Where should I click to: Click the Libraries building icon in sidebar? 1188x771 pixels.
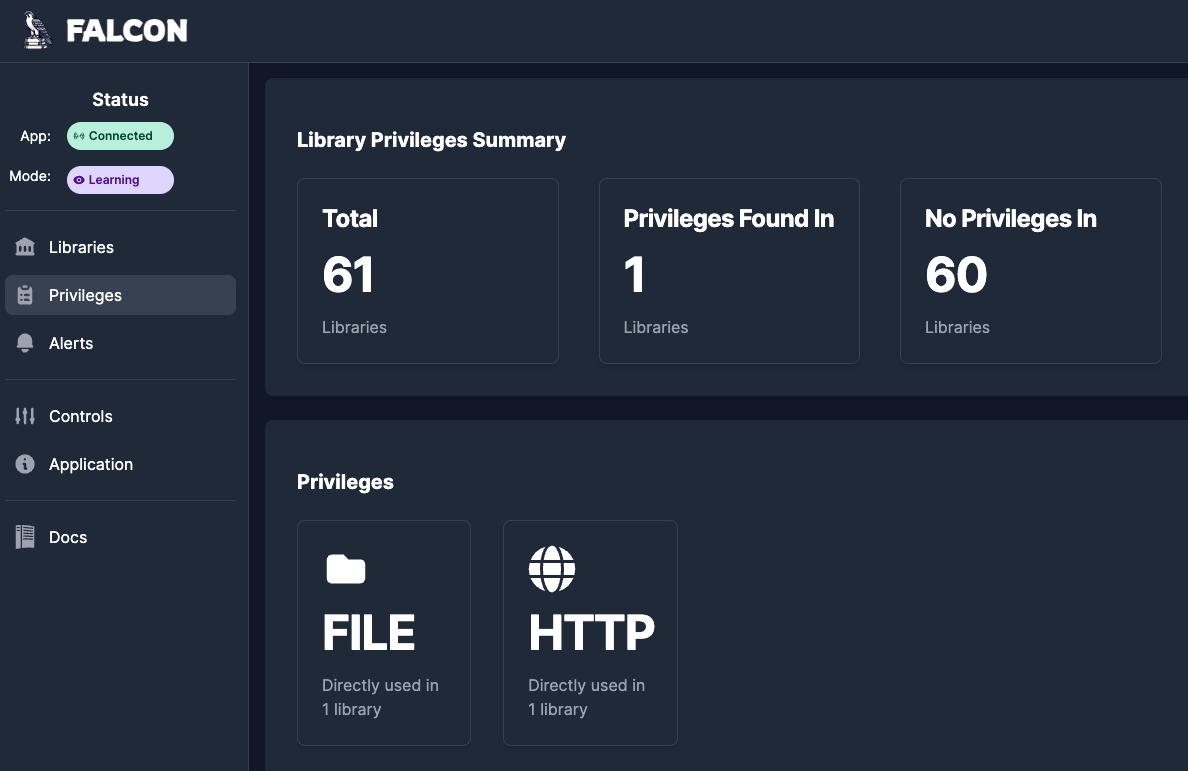pyautogui.click(x=26, y=247)
